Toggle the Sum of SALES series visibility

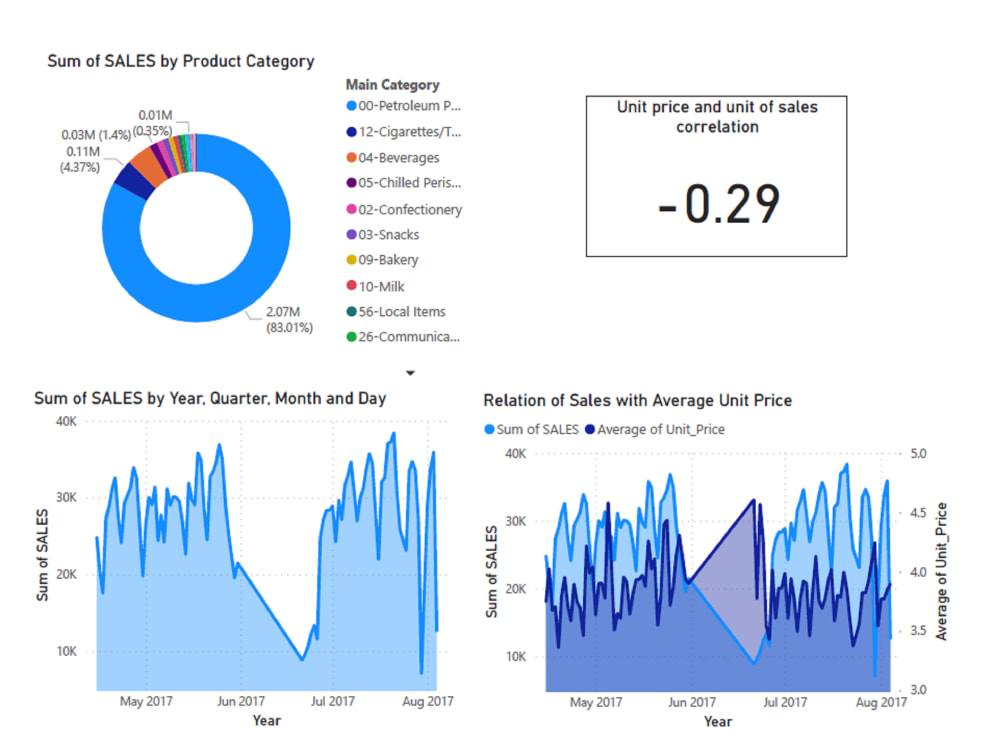pos(537,429)
